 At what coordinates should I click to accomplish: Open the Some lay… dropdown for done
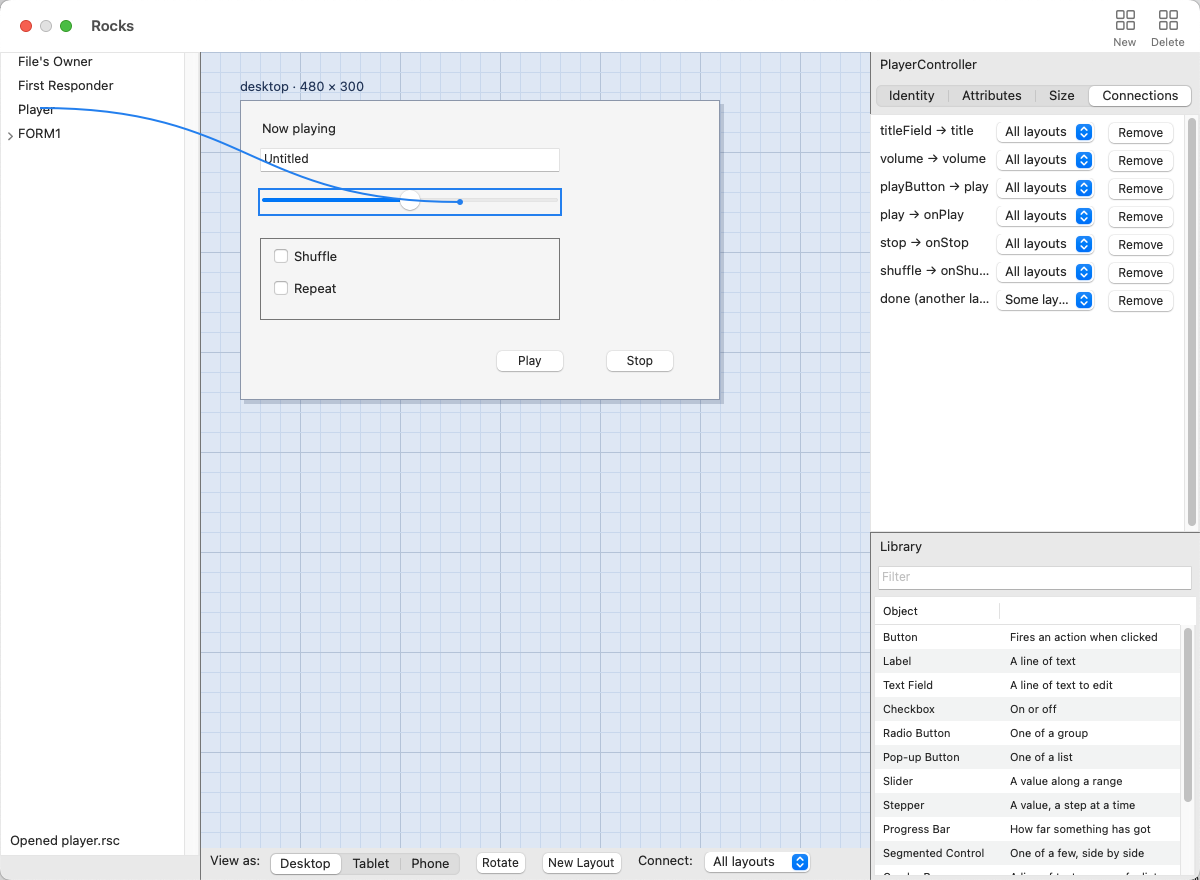click(x=1046, y=300)
